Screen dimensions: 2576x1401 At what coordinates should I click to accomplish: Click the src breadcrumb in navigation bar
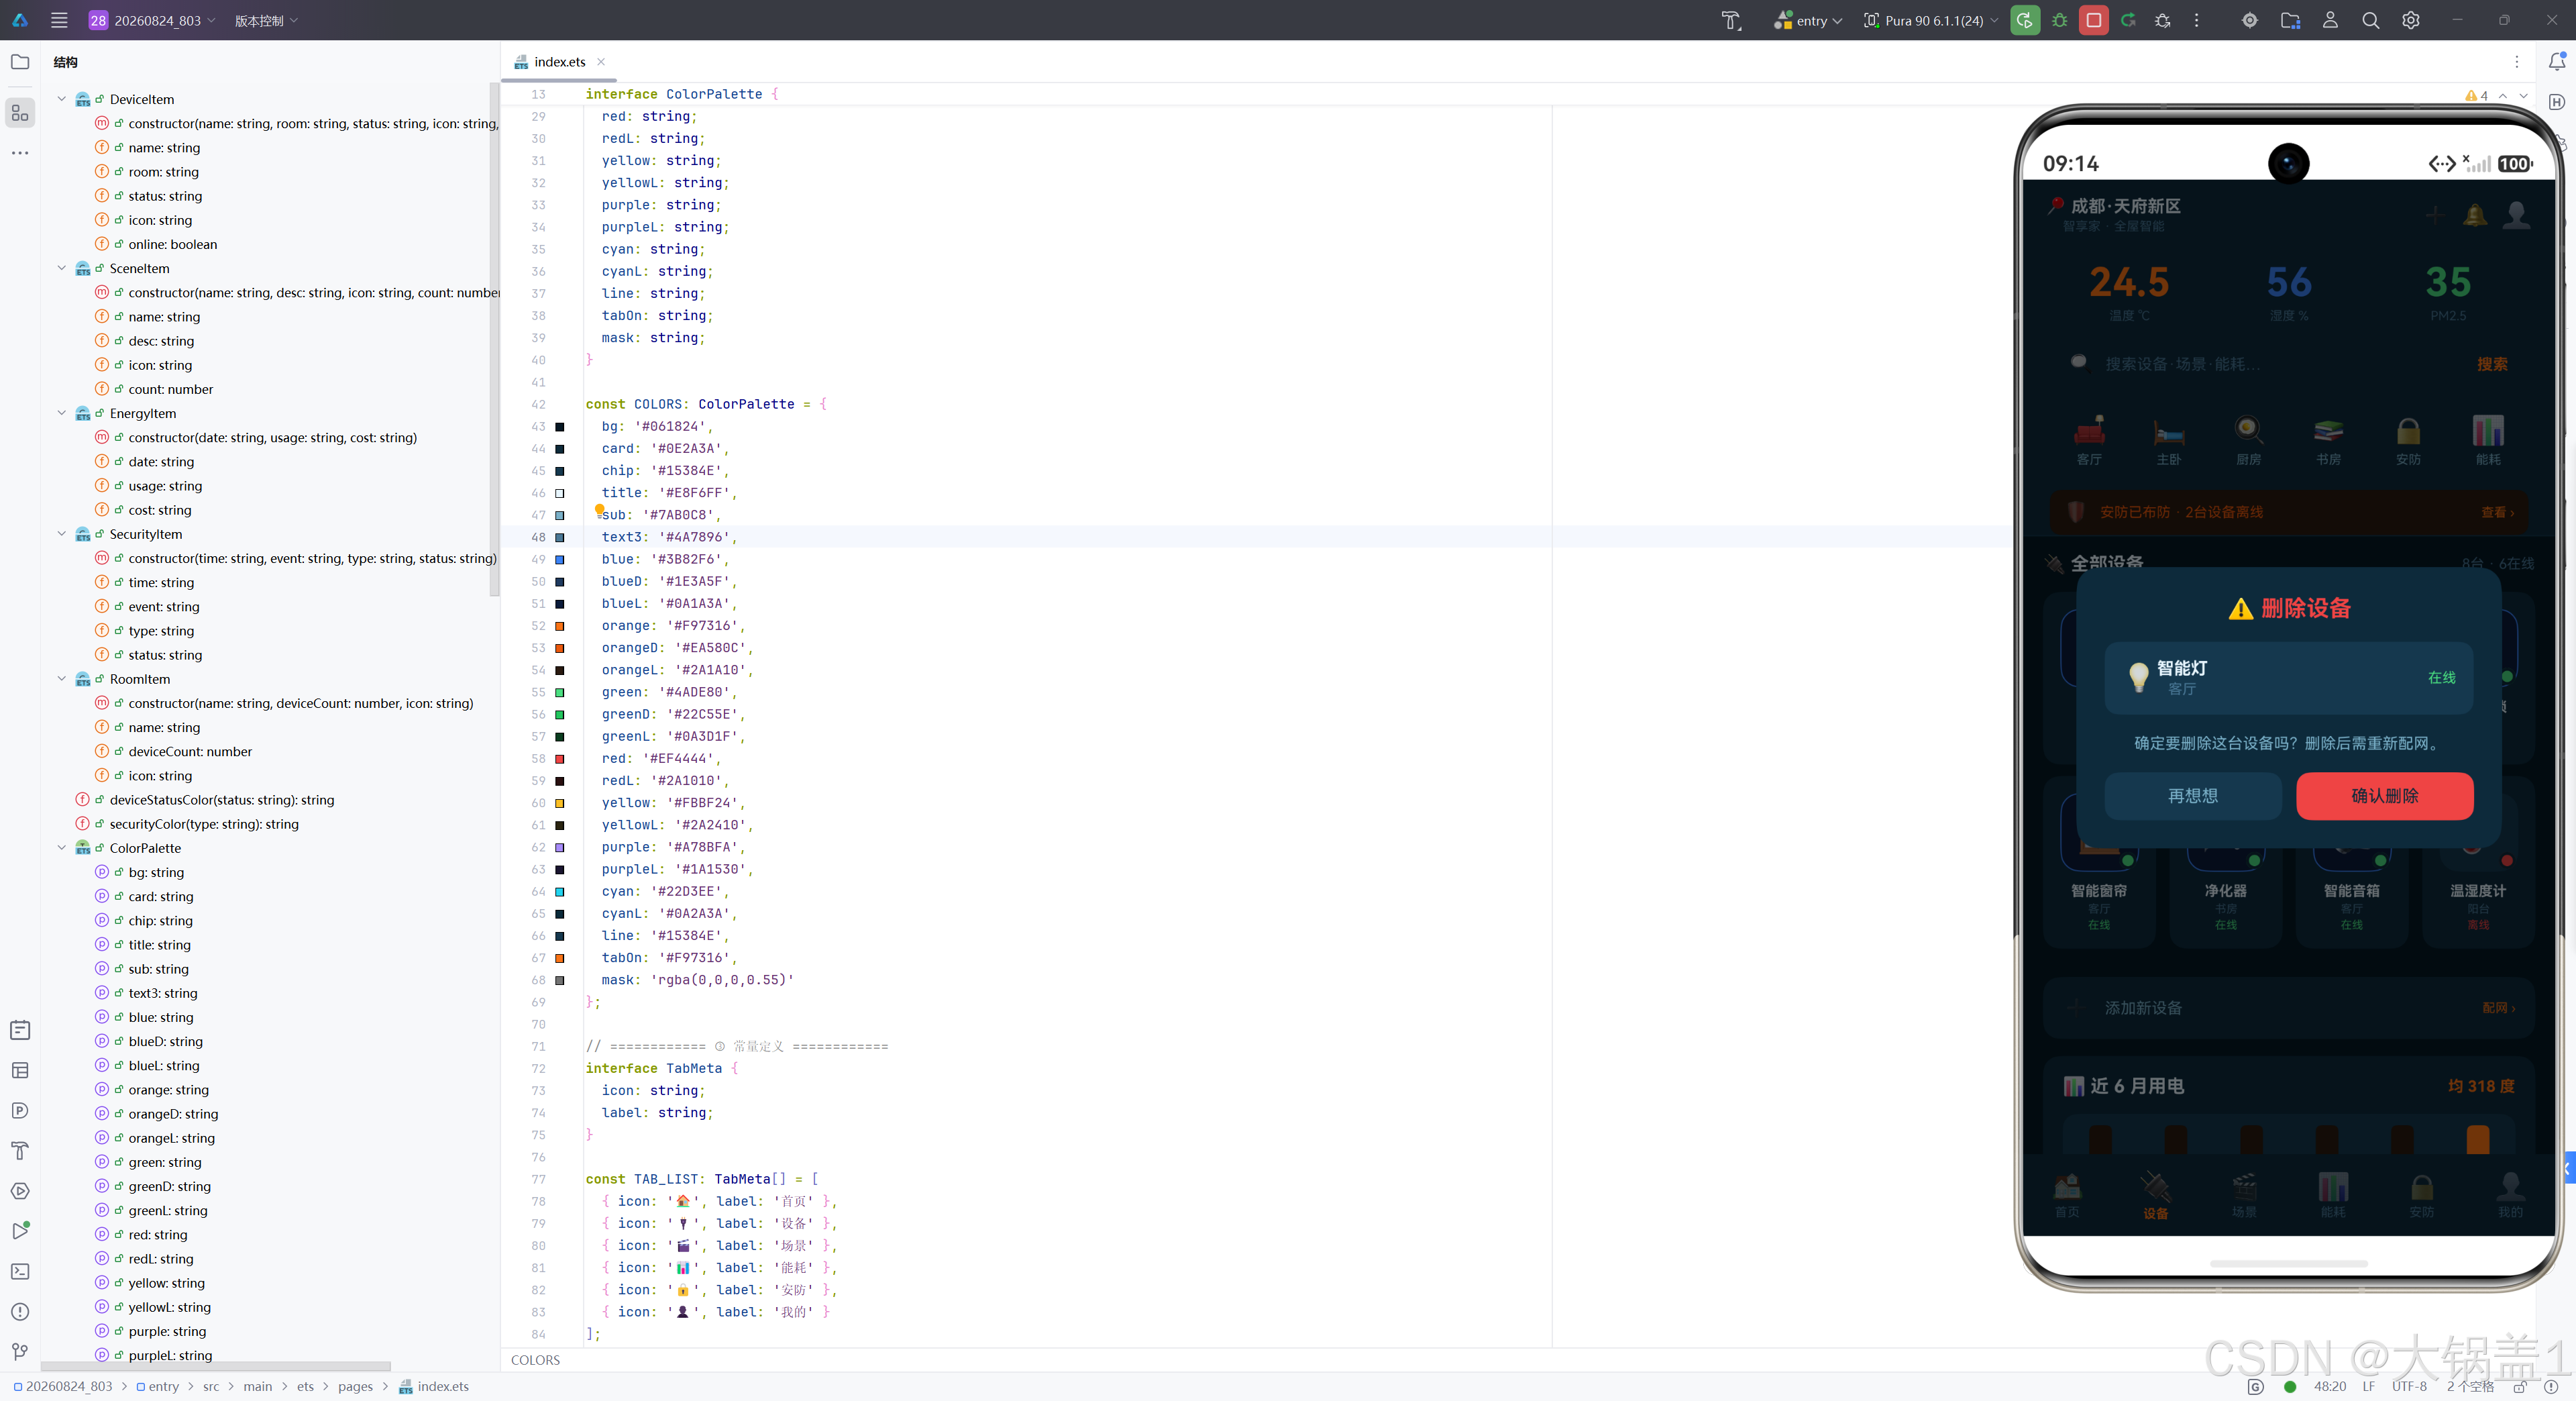pos(211,1386)
